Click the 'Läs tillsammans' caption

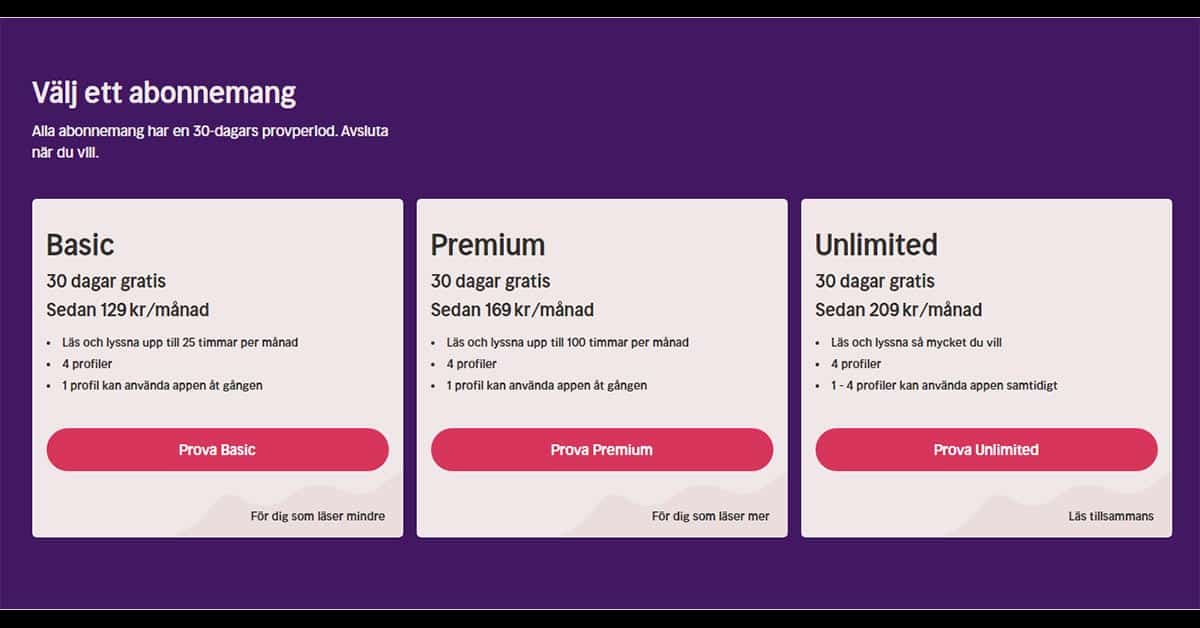[x=1111, y=516]
